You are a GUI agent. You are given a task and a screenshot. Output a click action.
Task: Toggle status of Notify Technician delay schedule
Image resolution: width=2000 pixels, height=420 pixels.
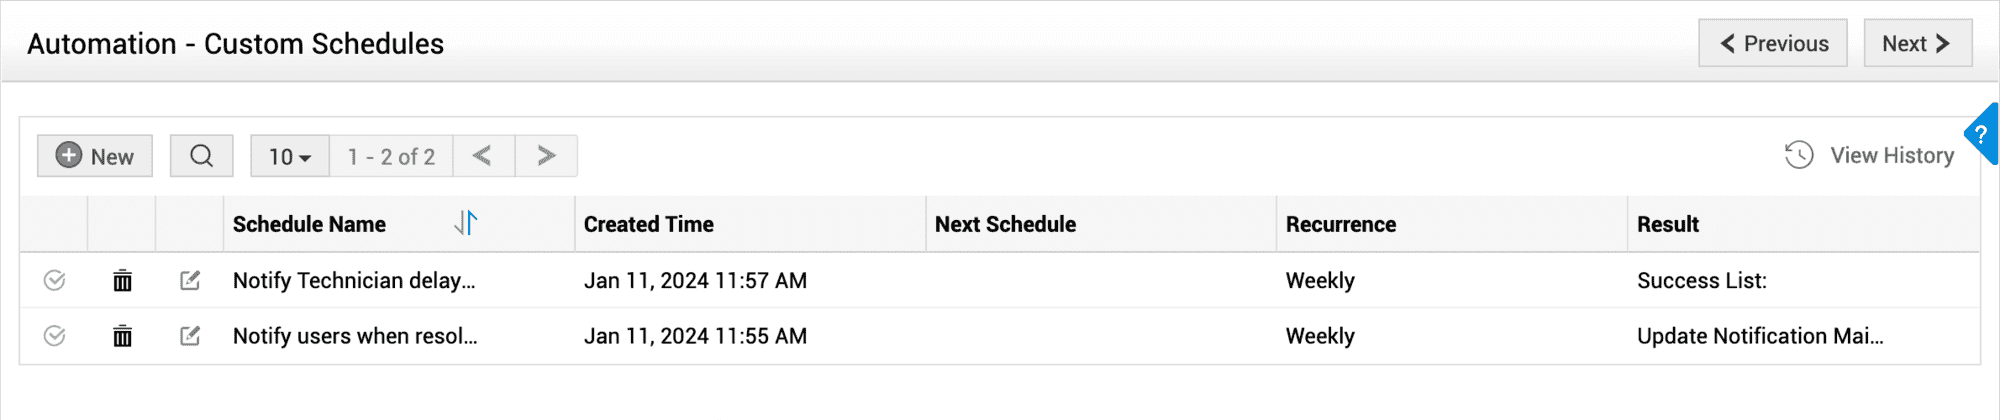click(55, 281)
